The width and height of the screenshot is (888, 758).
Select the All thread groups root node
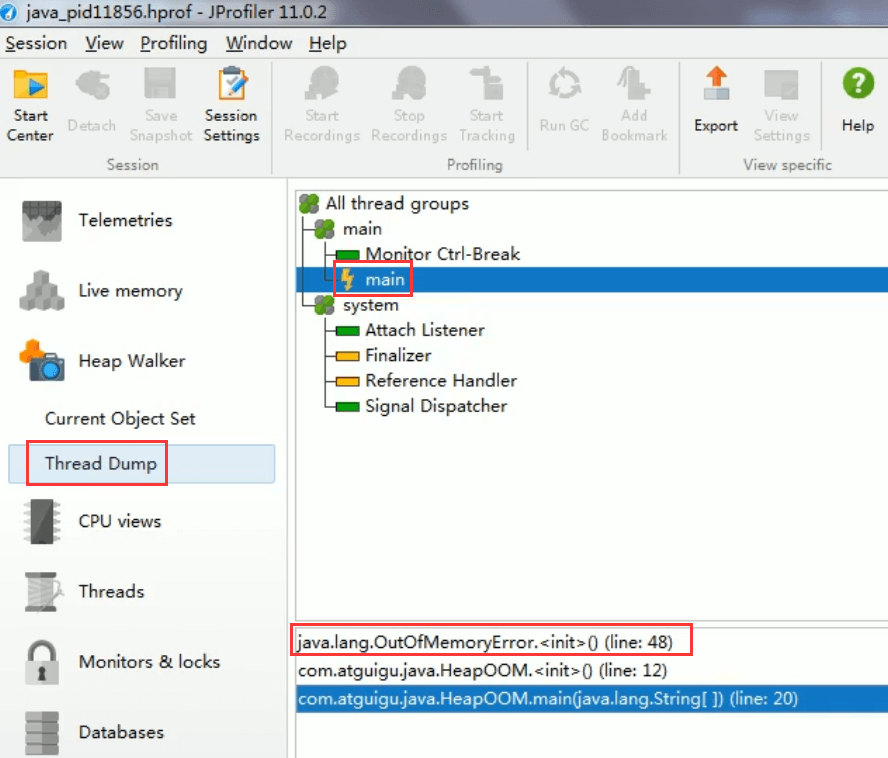(x=397, y=203)
